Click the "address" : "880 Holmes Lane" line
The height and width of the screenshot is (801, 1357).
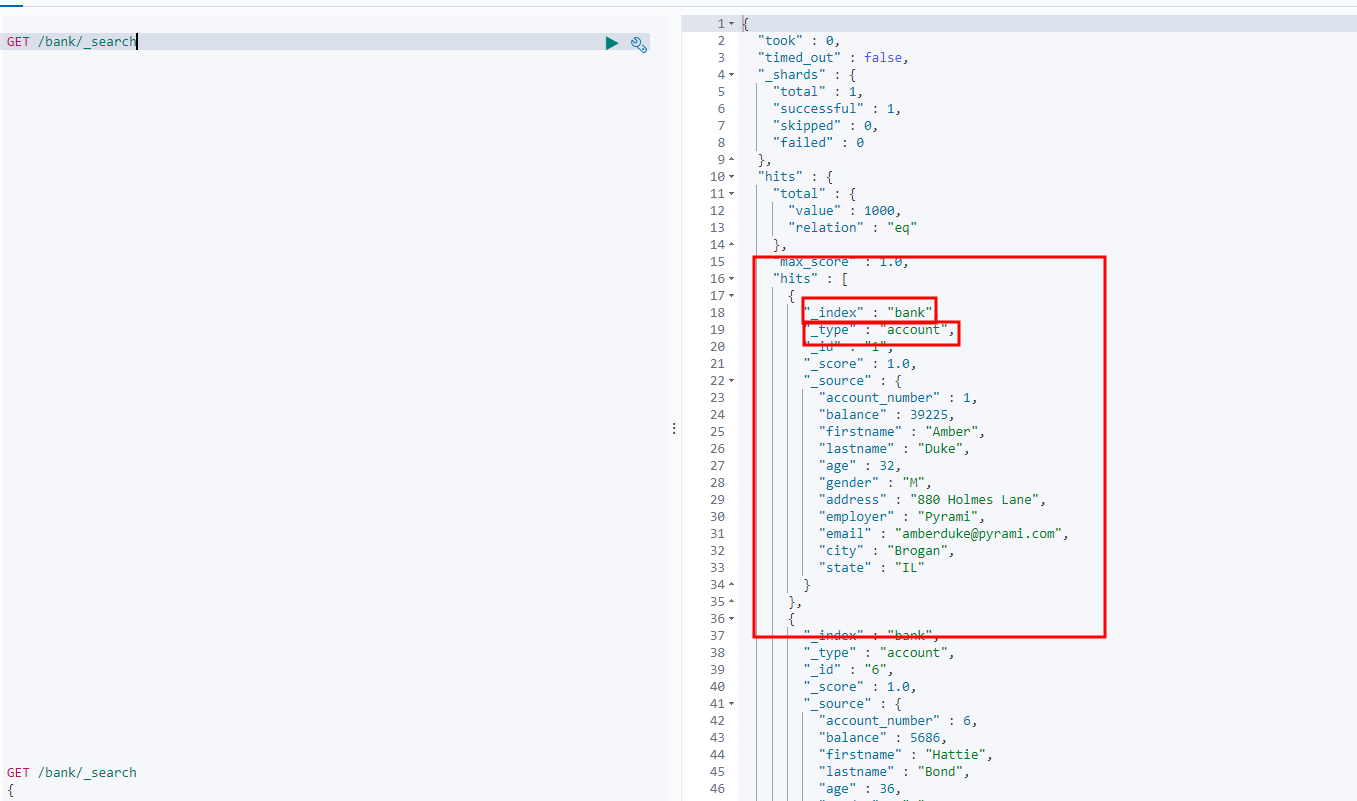point(933,499)
